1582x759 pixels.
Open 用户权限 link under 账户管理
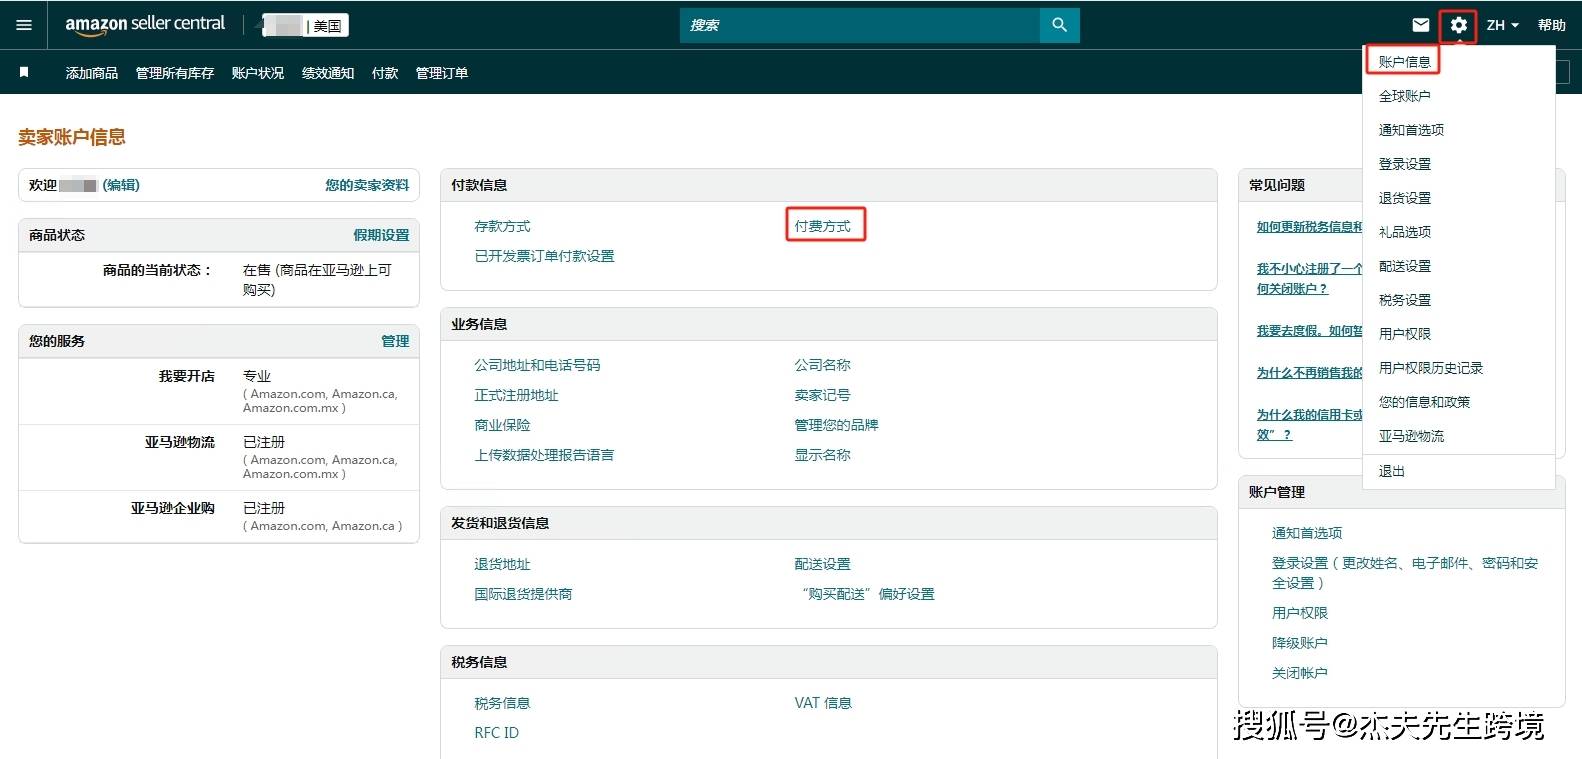pyautogui.click(x=1299, y=614)
